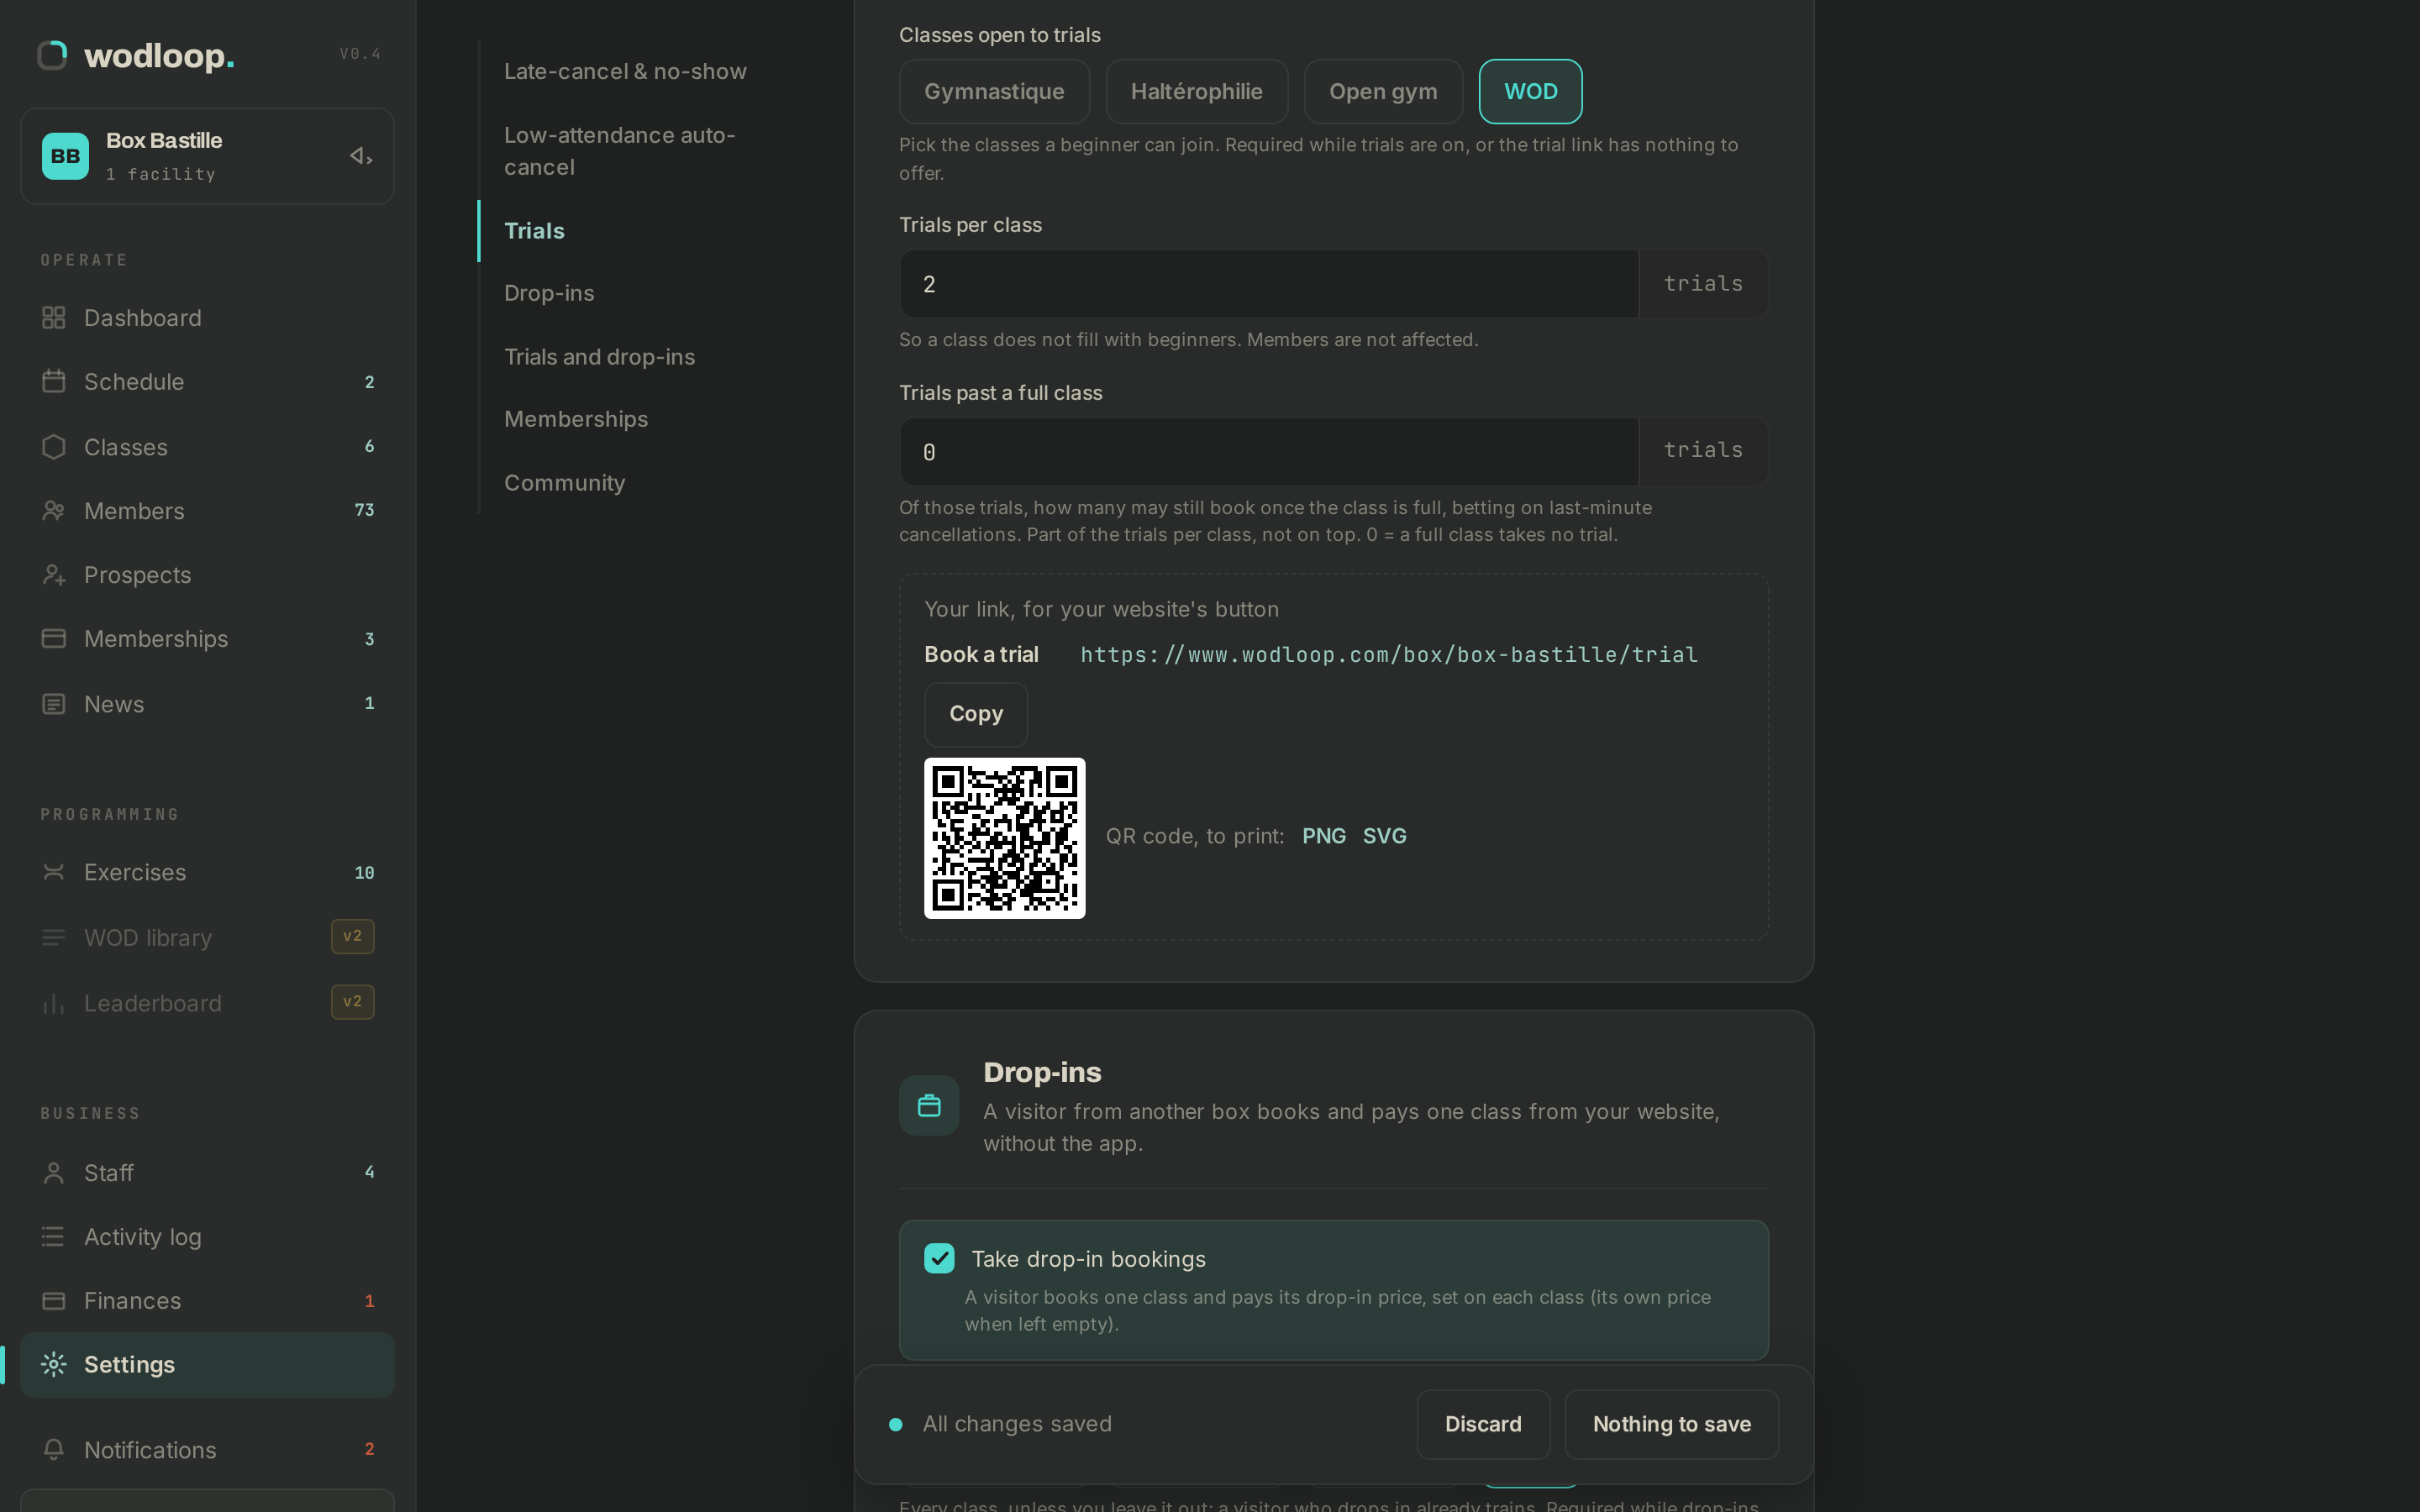Viewport: 2420px width, 1512px height.
Task: Click the Notifications bell icon
Action: coord(54,1450)
